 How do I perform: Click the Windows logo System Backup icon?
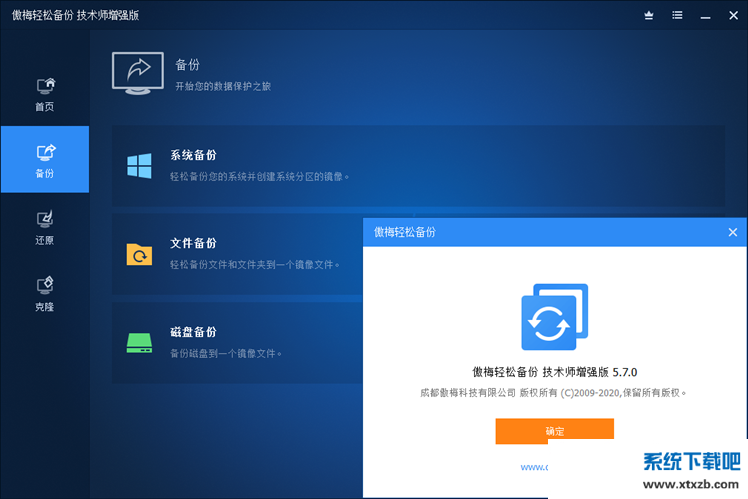pyautogui.click(x=139, y=166)
